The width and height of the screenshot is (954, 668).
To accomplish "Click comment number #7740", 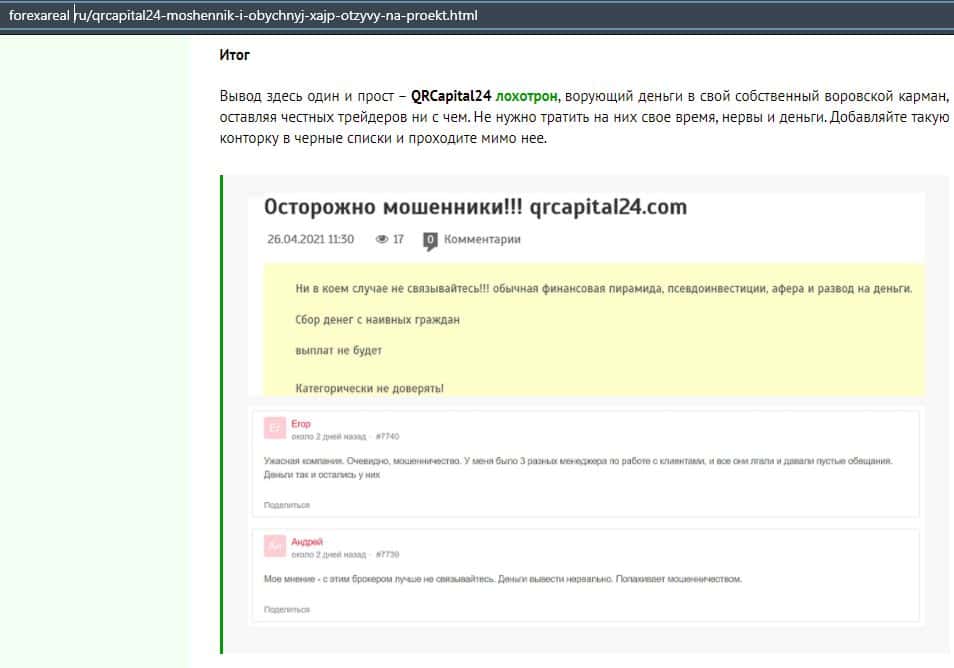I will 387,436.
